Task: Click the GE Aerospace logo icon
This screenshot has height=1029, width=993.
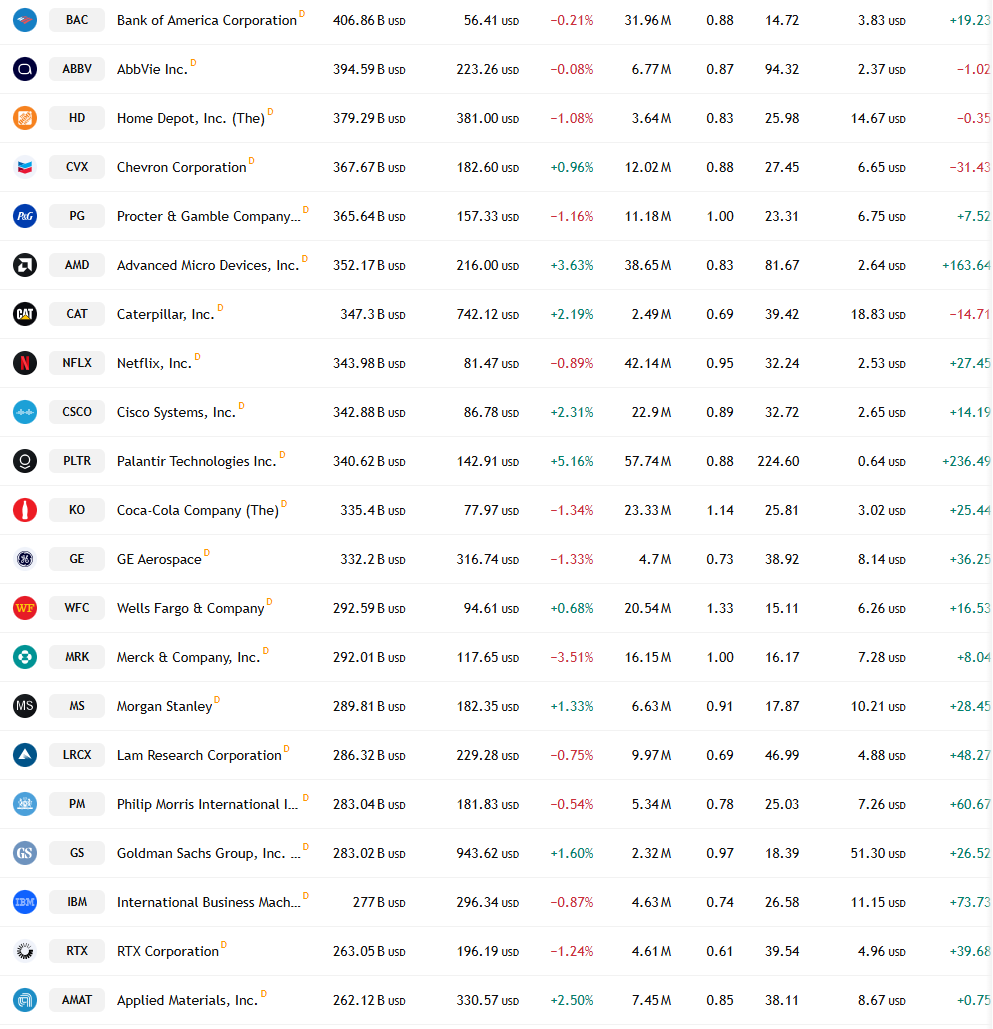Action: click(25, 559)
